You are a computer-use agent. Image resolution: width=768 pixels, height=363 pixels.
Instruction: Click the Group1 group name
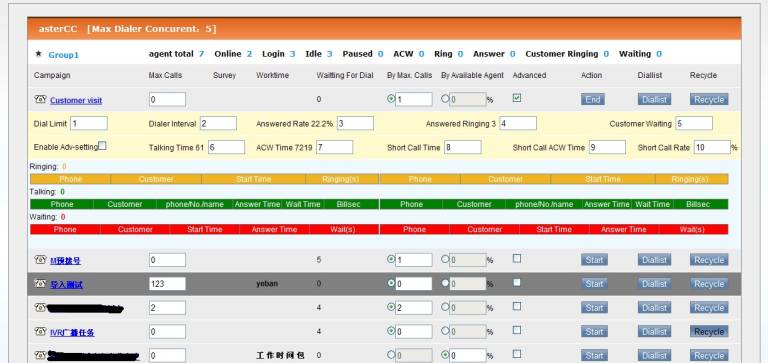click(64, 55)
